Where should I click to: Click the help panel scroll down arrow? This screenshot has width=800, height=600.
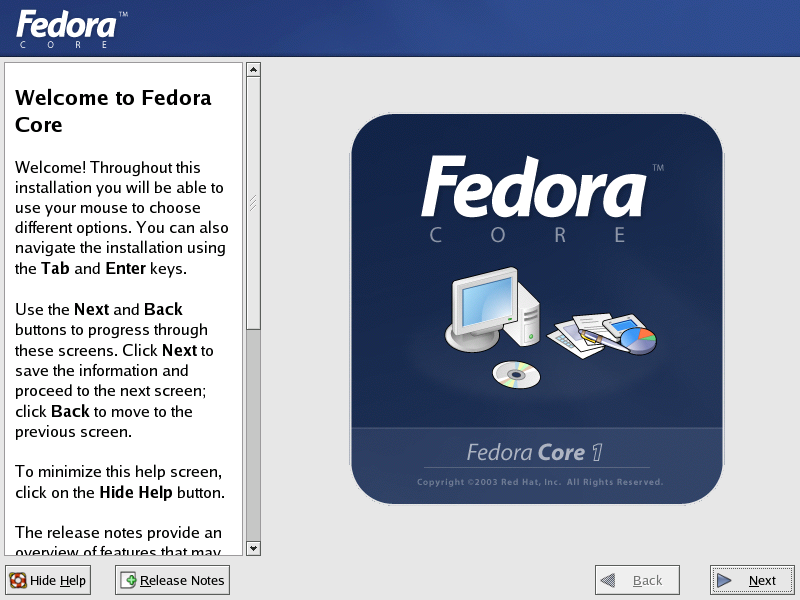point(254,548)
